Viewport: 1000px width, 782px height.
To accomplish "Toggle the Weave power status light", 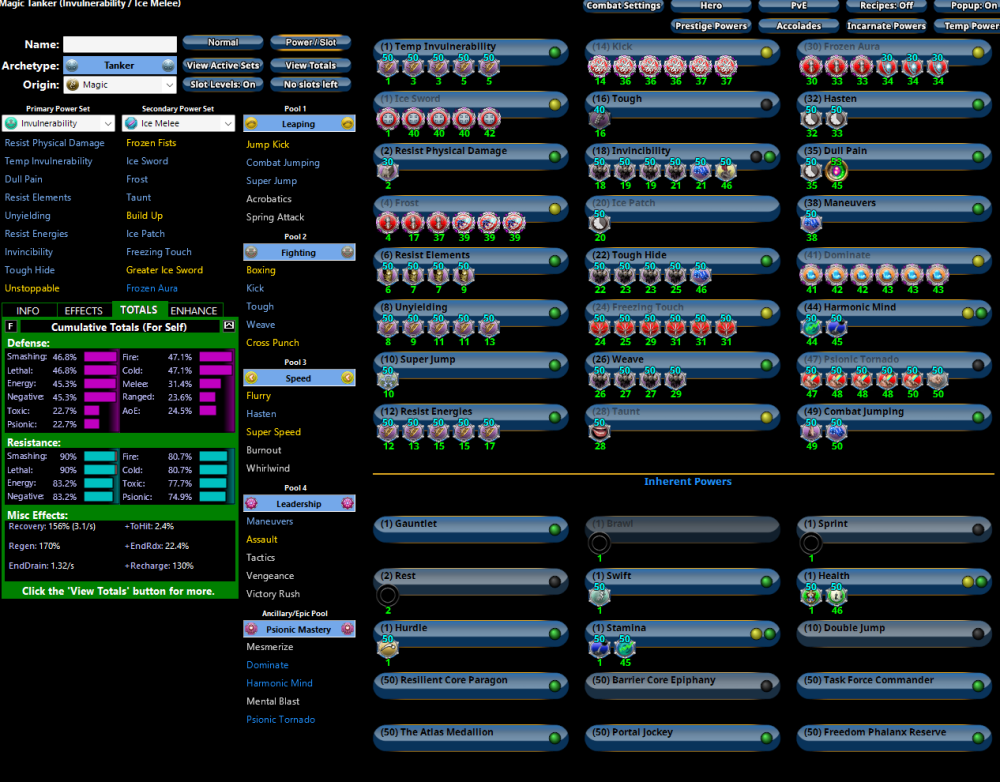I will (767, 363).
